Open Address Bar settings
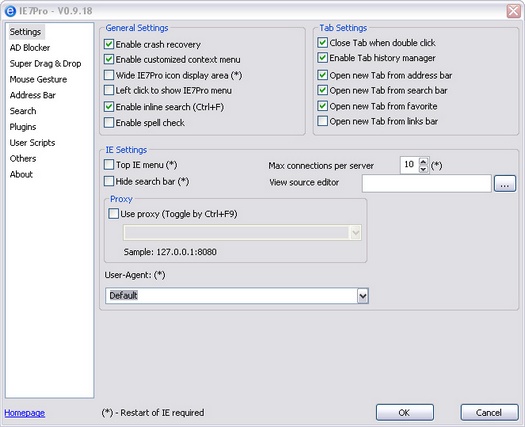The height and width of the screenshot is (427, 525). (x=32, y=95)
